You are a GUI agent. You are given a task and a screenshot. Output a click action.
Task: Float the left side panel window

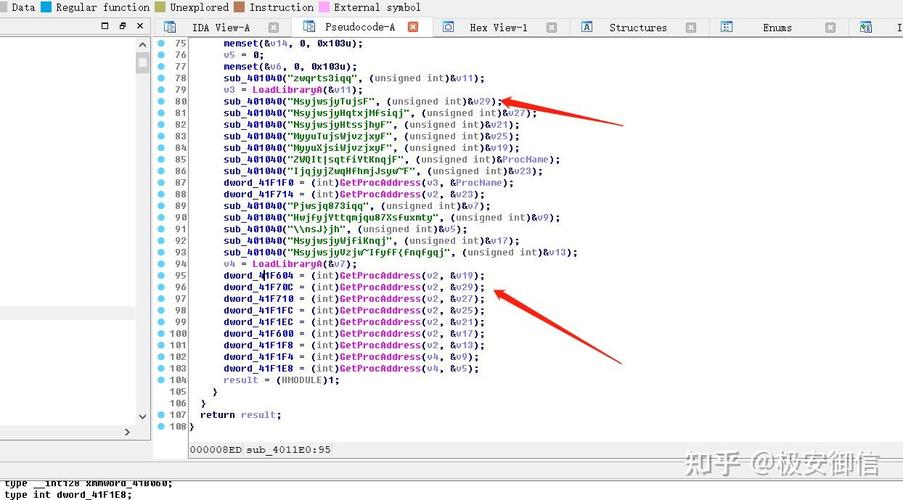tap(122, 27)
